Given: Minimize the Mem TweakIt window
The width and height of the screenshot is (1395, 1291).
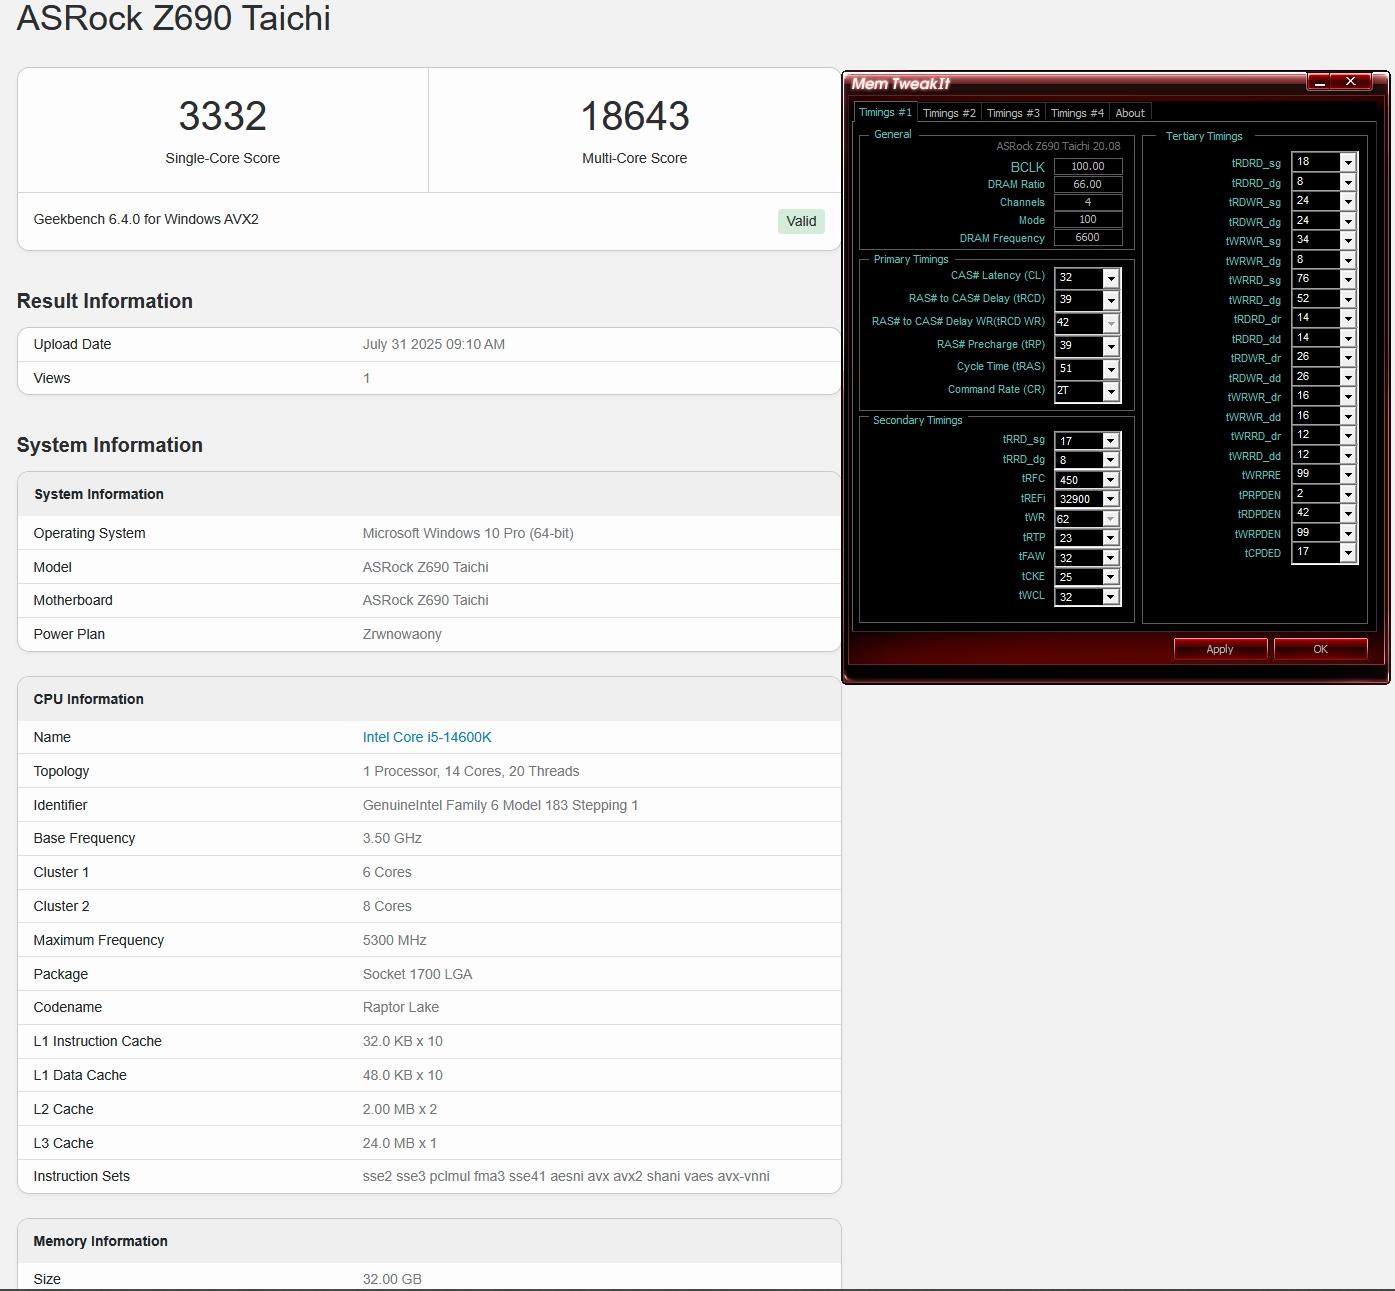Looking at the screenshot, I should [1320, 82].
